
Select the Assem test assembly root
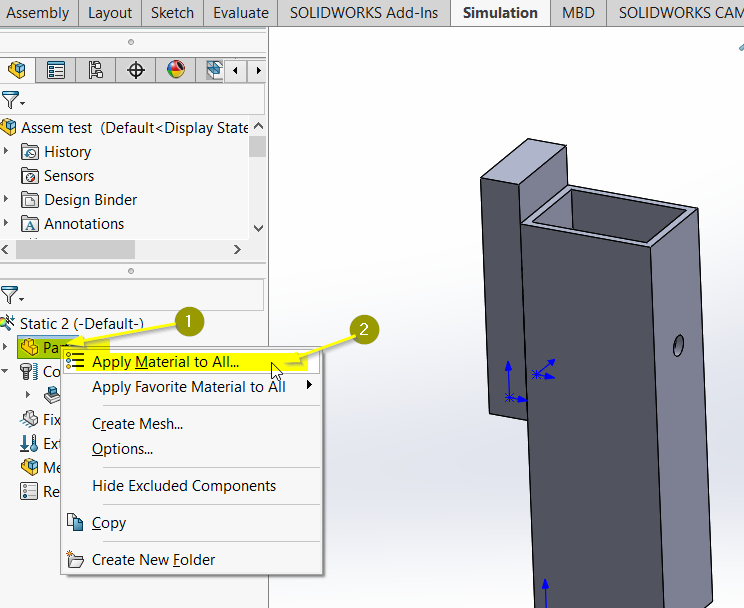coord(124,128)
